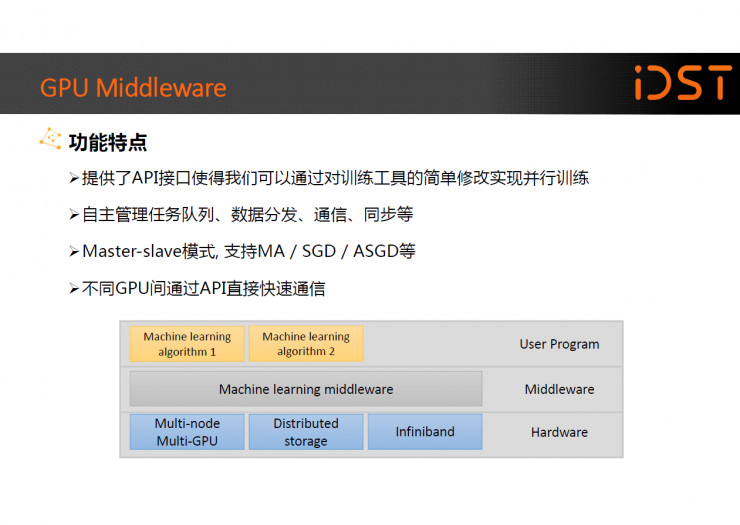This screenshot has width=740, height=525.
Task: Click the Master-slave模式 bullet line
Action: 242,251
